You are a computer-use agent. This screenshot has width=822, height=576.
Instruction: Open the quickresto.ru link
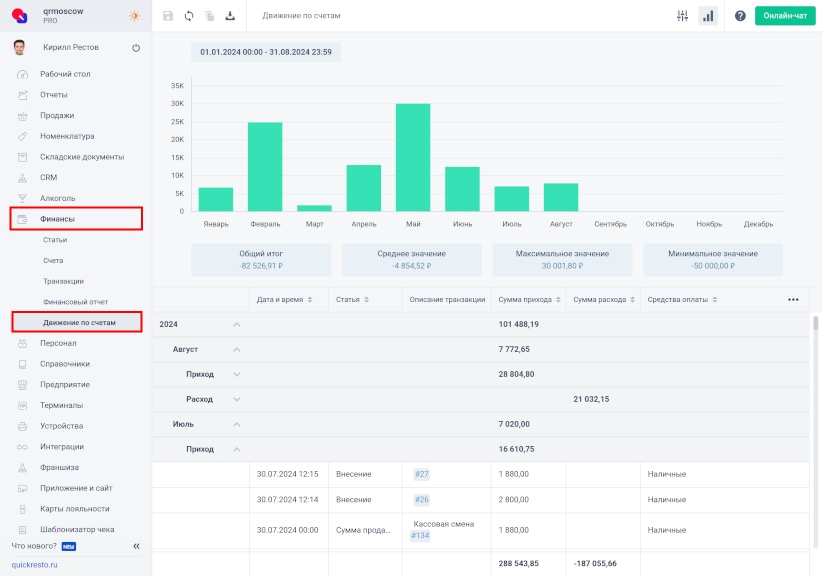(x=35, y=564)
